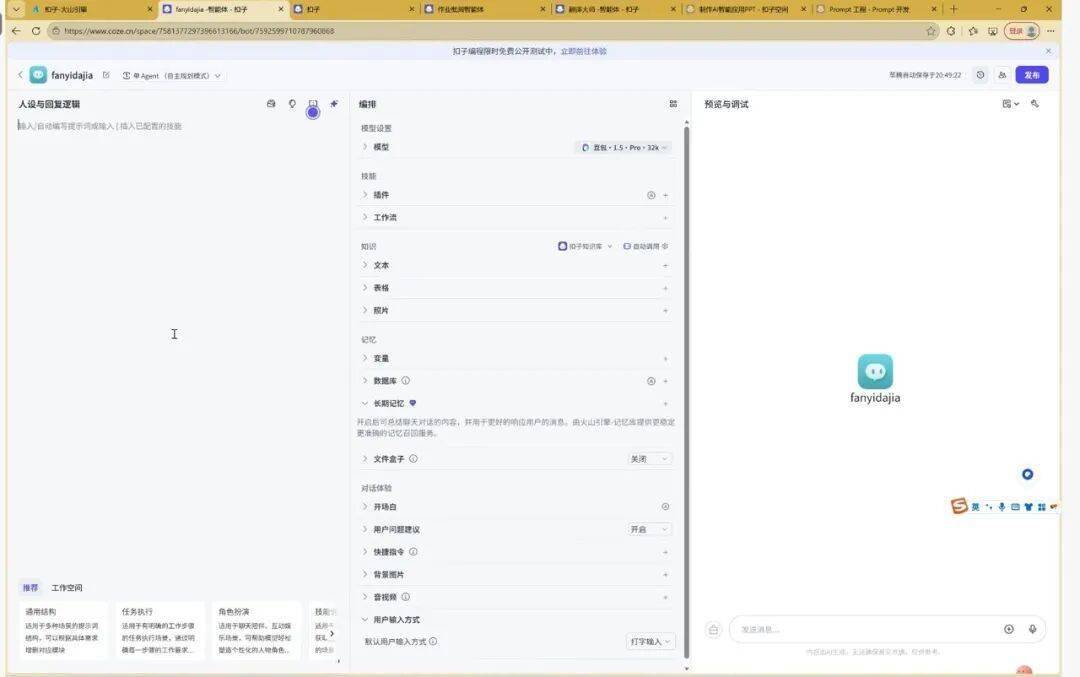Viewport: 1080px width, 677px height.
Task: Click the collaboration people icon near 发布
Action: click(x=1002, y=75)
